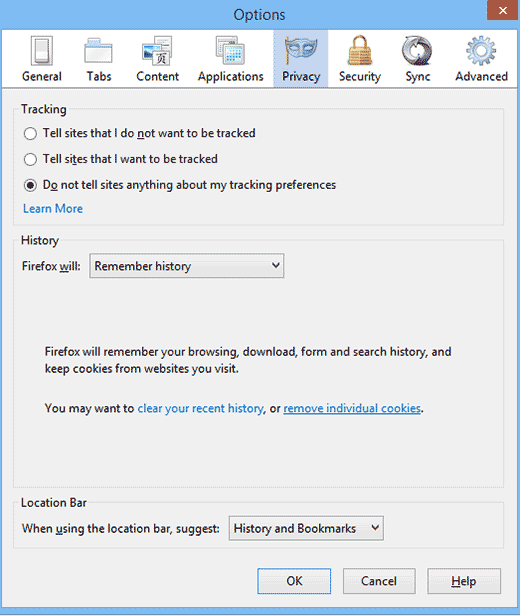520x616 pixels.
Task: Click the Learn More tracking link
Action: [x=53, y=209]
